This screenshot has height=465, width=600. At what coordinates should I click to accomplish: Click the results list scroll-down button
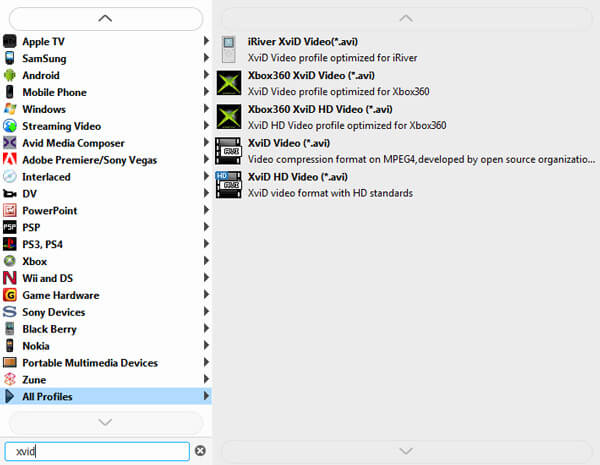[x=406, y=451]
